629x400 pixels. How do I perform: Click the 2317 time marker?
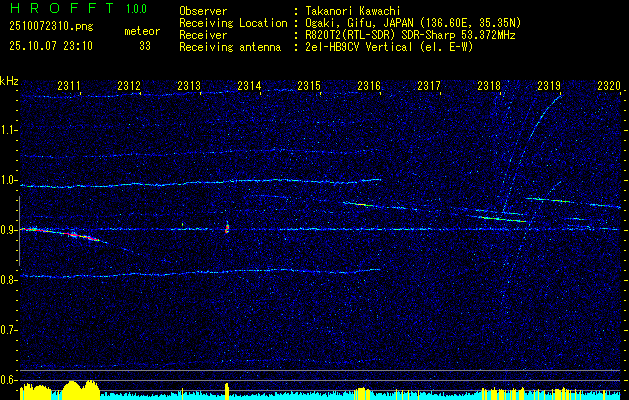(429, 85)
